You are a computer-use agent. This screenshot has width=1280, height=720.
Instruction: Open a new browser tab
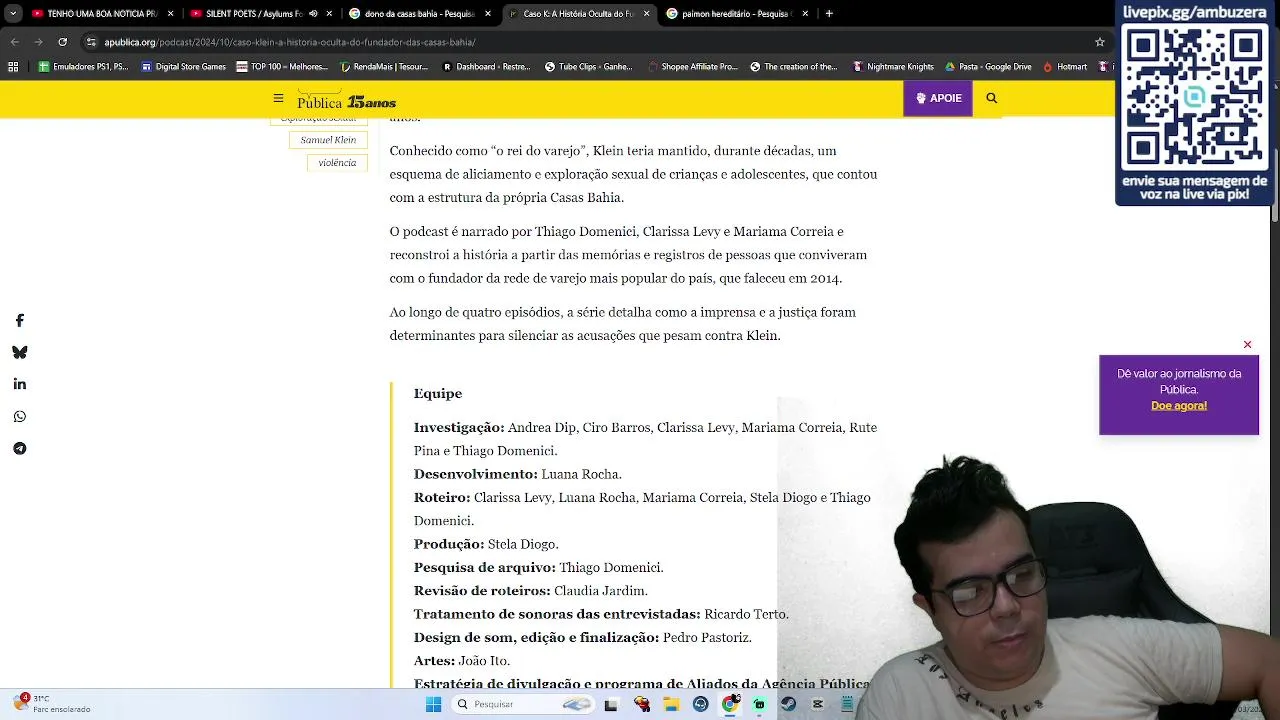point(829,14)
